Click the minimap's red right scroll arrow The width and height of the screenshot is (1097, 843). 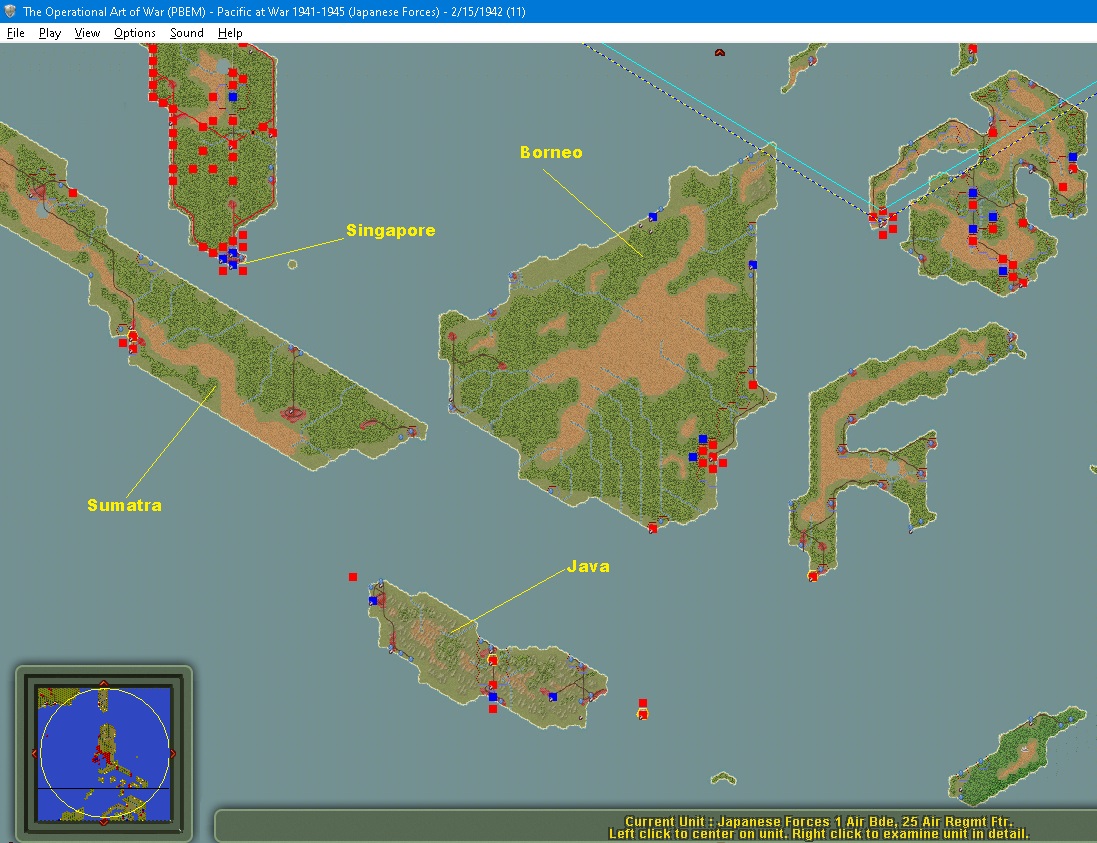(173, 753)
